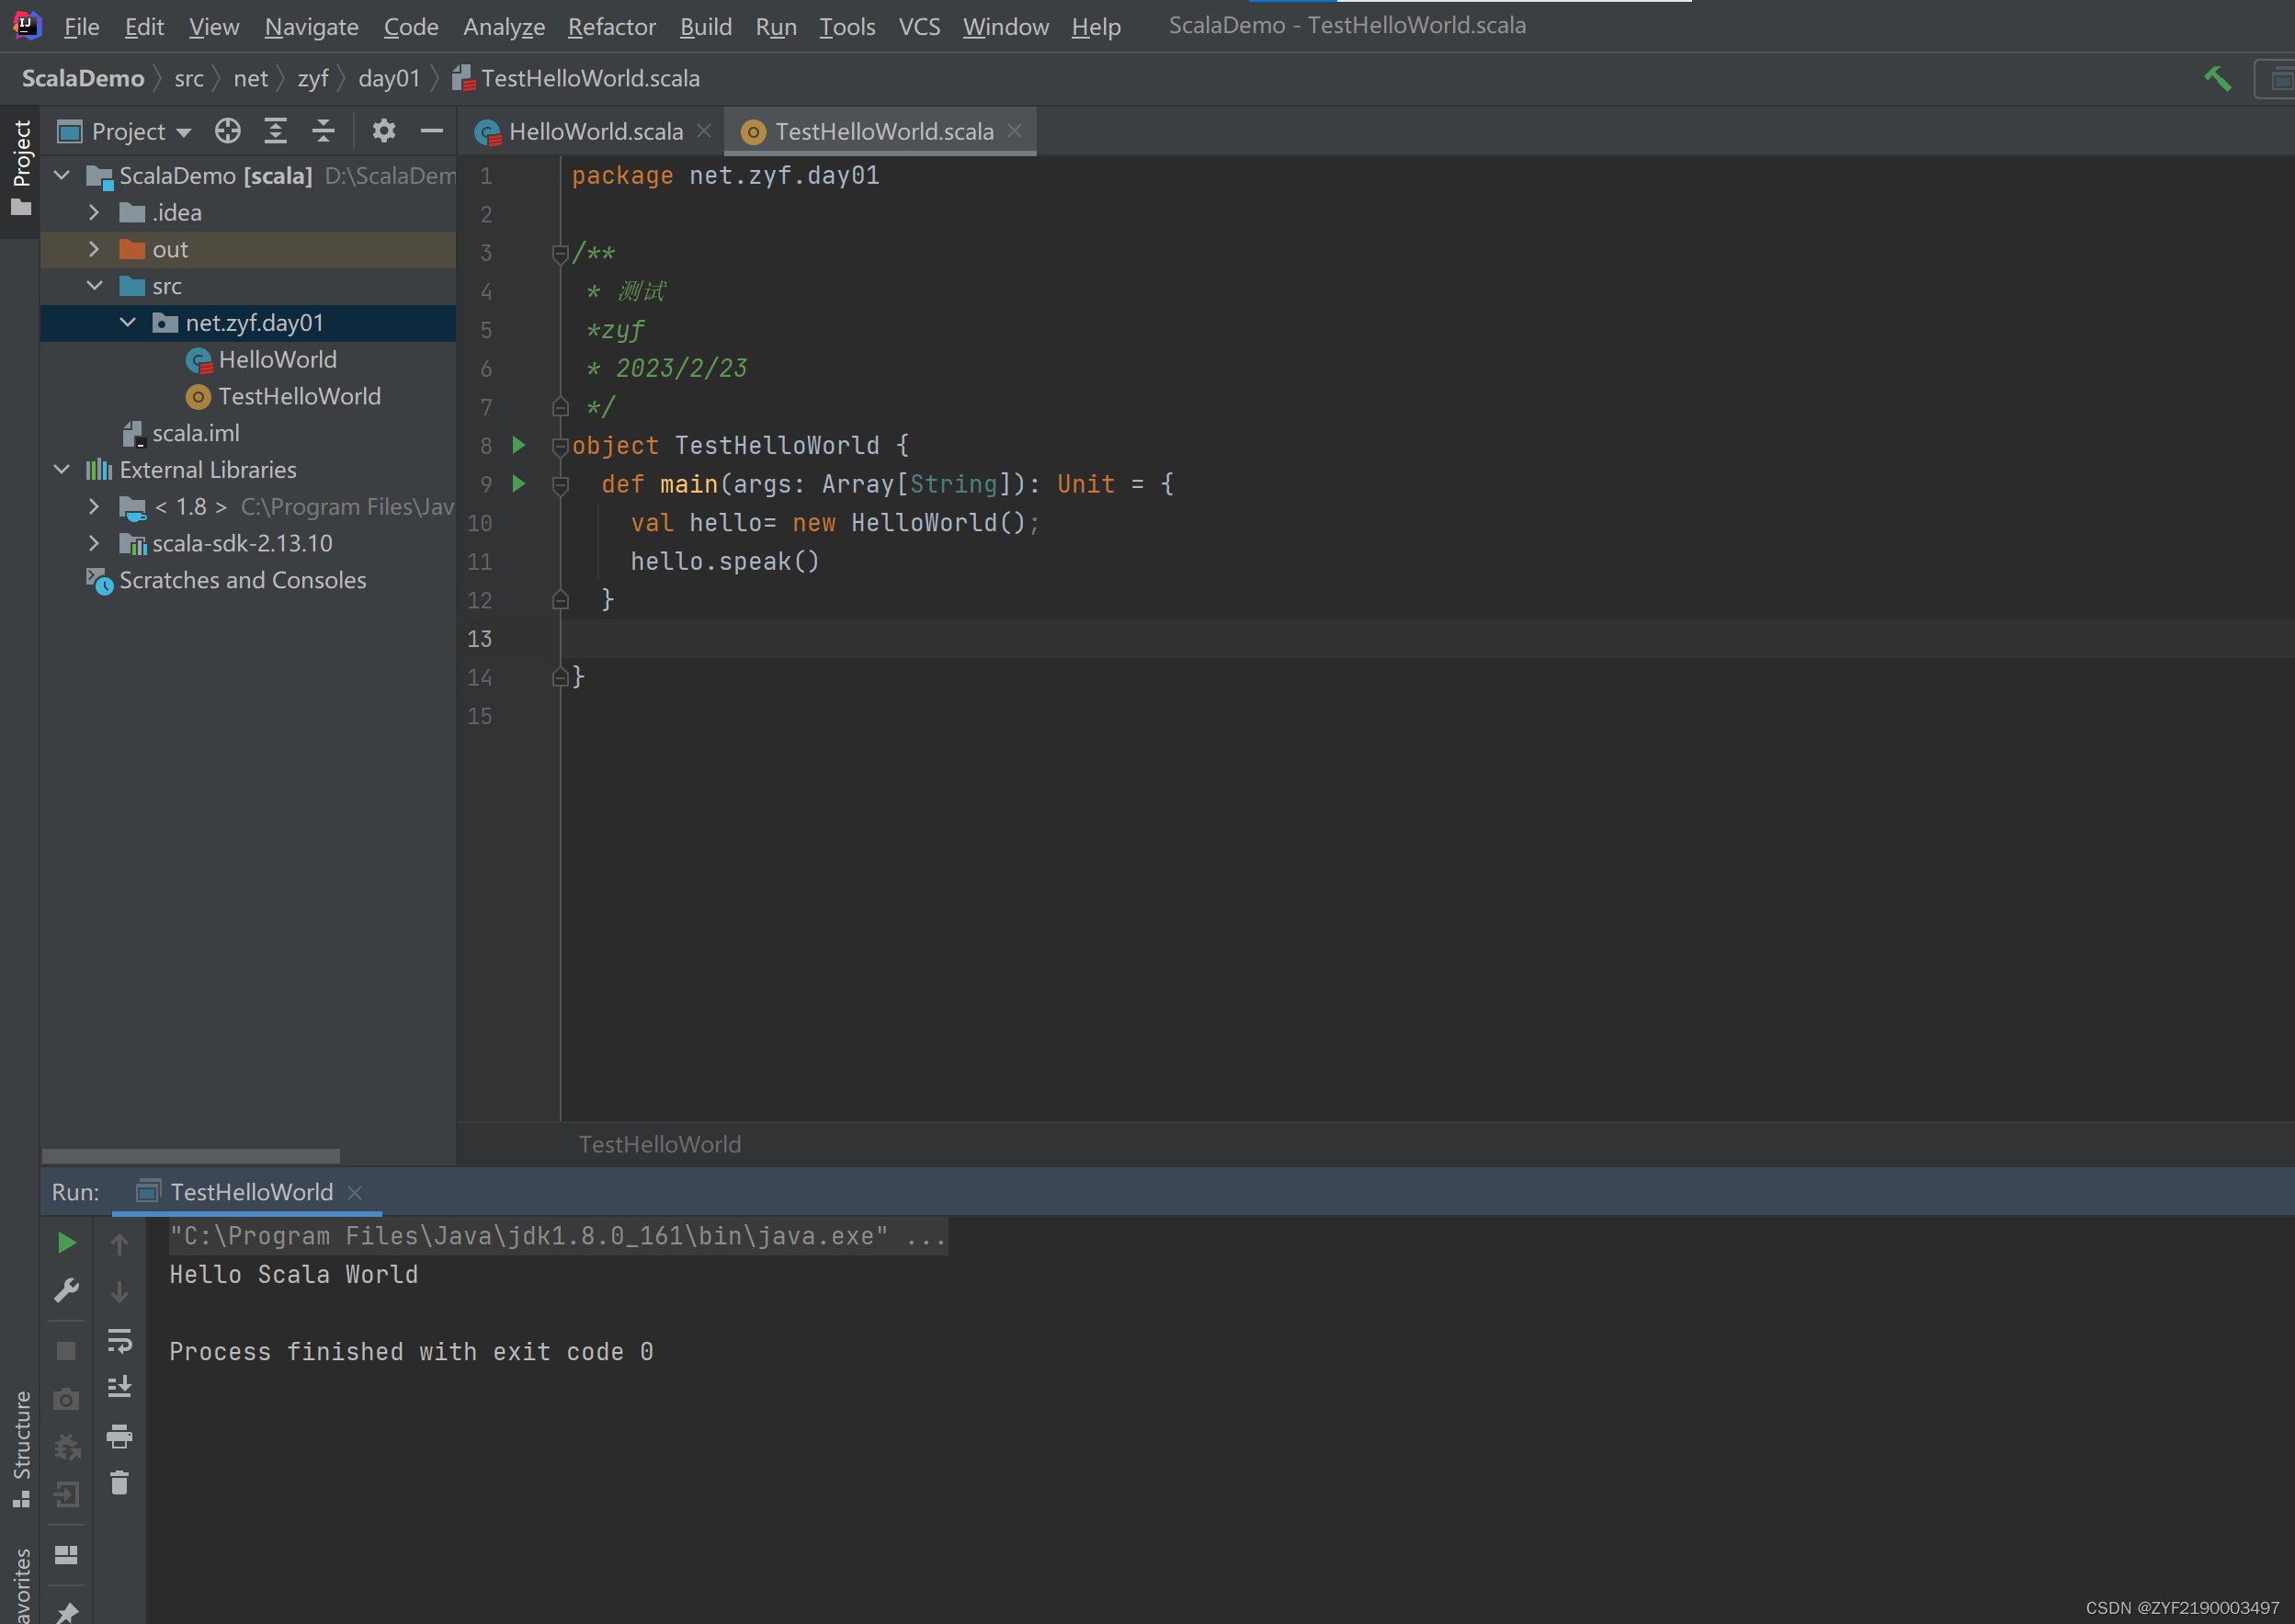2295x1624 pixels.
Task: Click the Project panel horizontal scrollbar
Action: coord(191,1156)
